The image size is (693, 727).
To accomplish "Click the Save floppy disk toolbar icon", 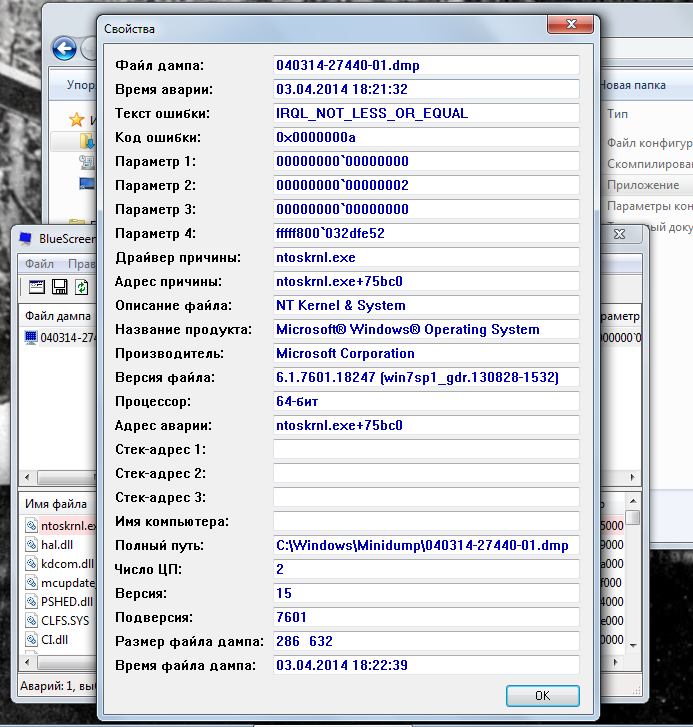I will 59,288.
